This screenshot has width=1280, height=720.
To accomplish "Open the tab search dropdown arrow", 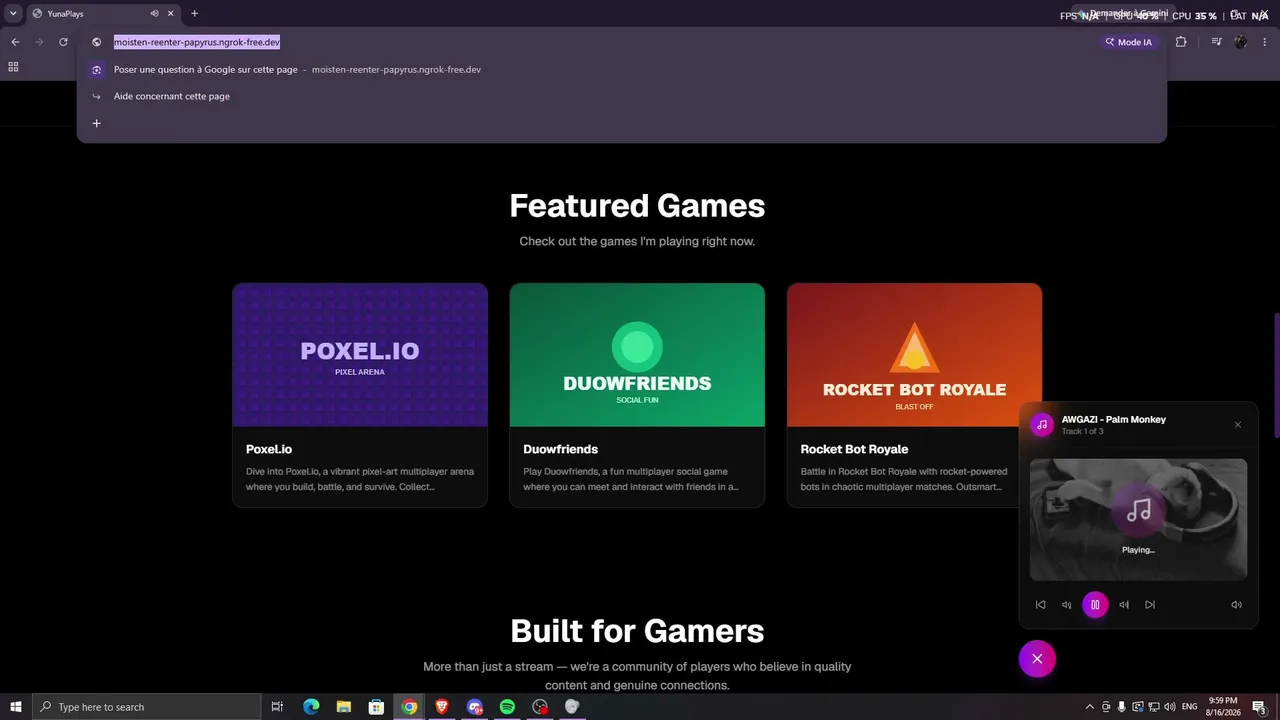I will click(x=13, y=14).
